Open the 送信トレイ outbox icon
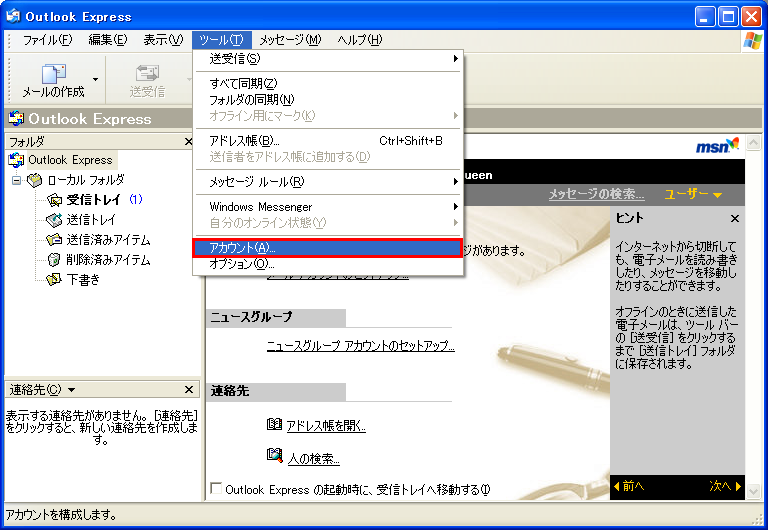The image size is (768, 530). pyautogui.click(x=54, y=220)
